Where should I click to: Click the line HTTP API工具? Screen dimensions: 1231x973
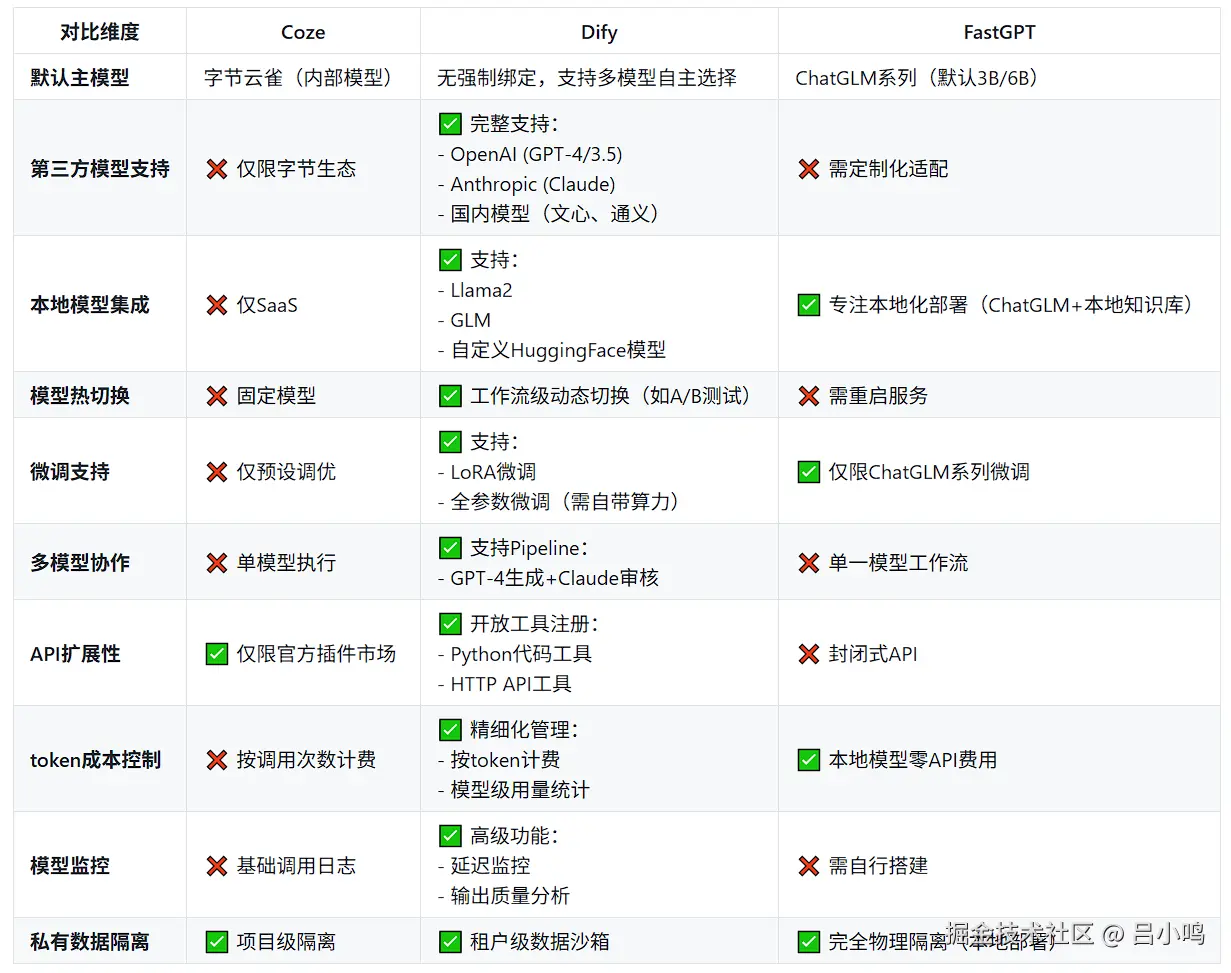505,684
